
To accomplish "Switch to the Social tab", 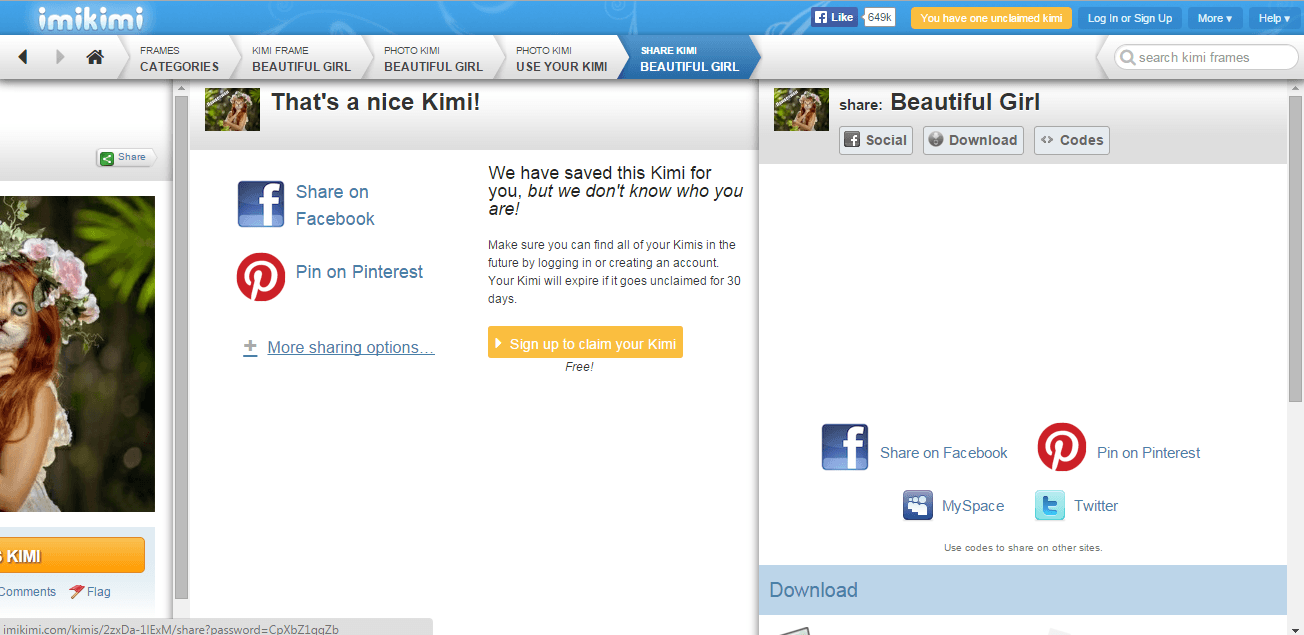I will click(x=876, y=140).
